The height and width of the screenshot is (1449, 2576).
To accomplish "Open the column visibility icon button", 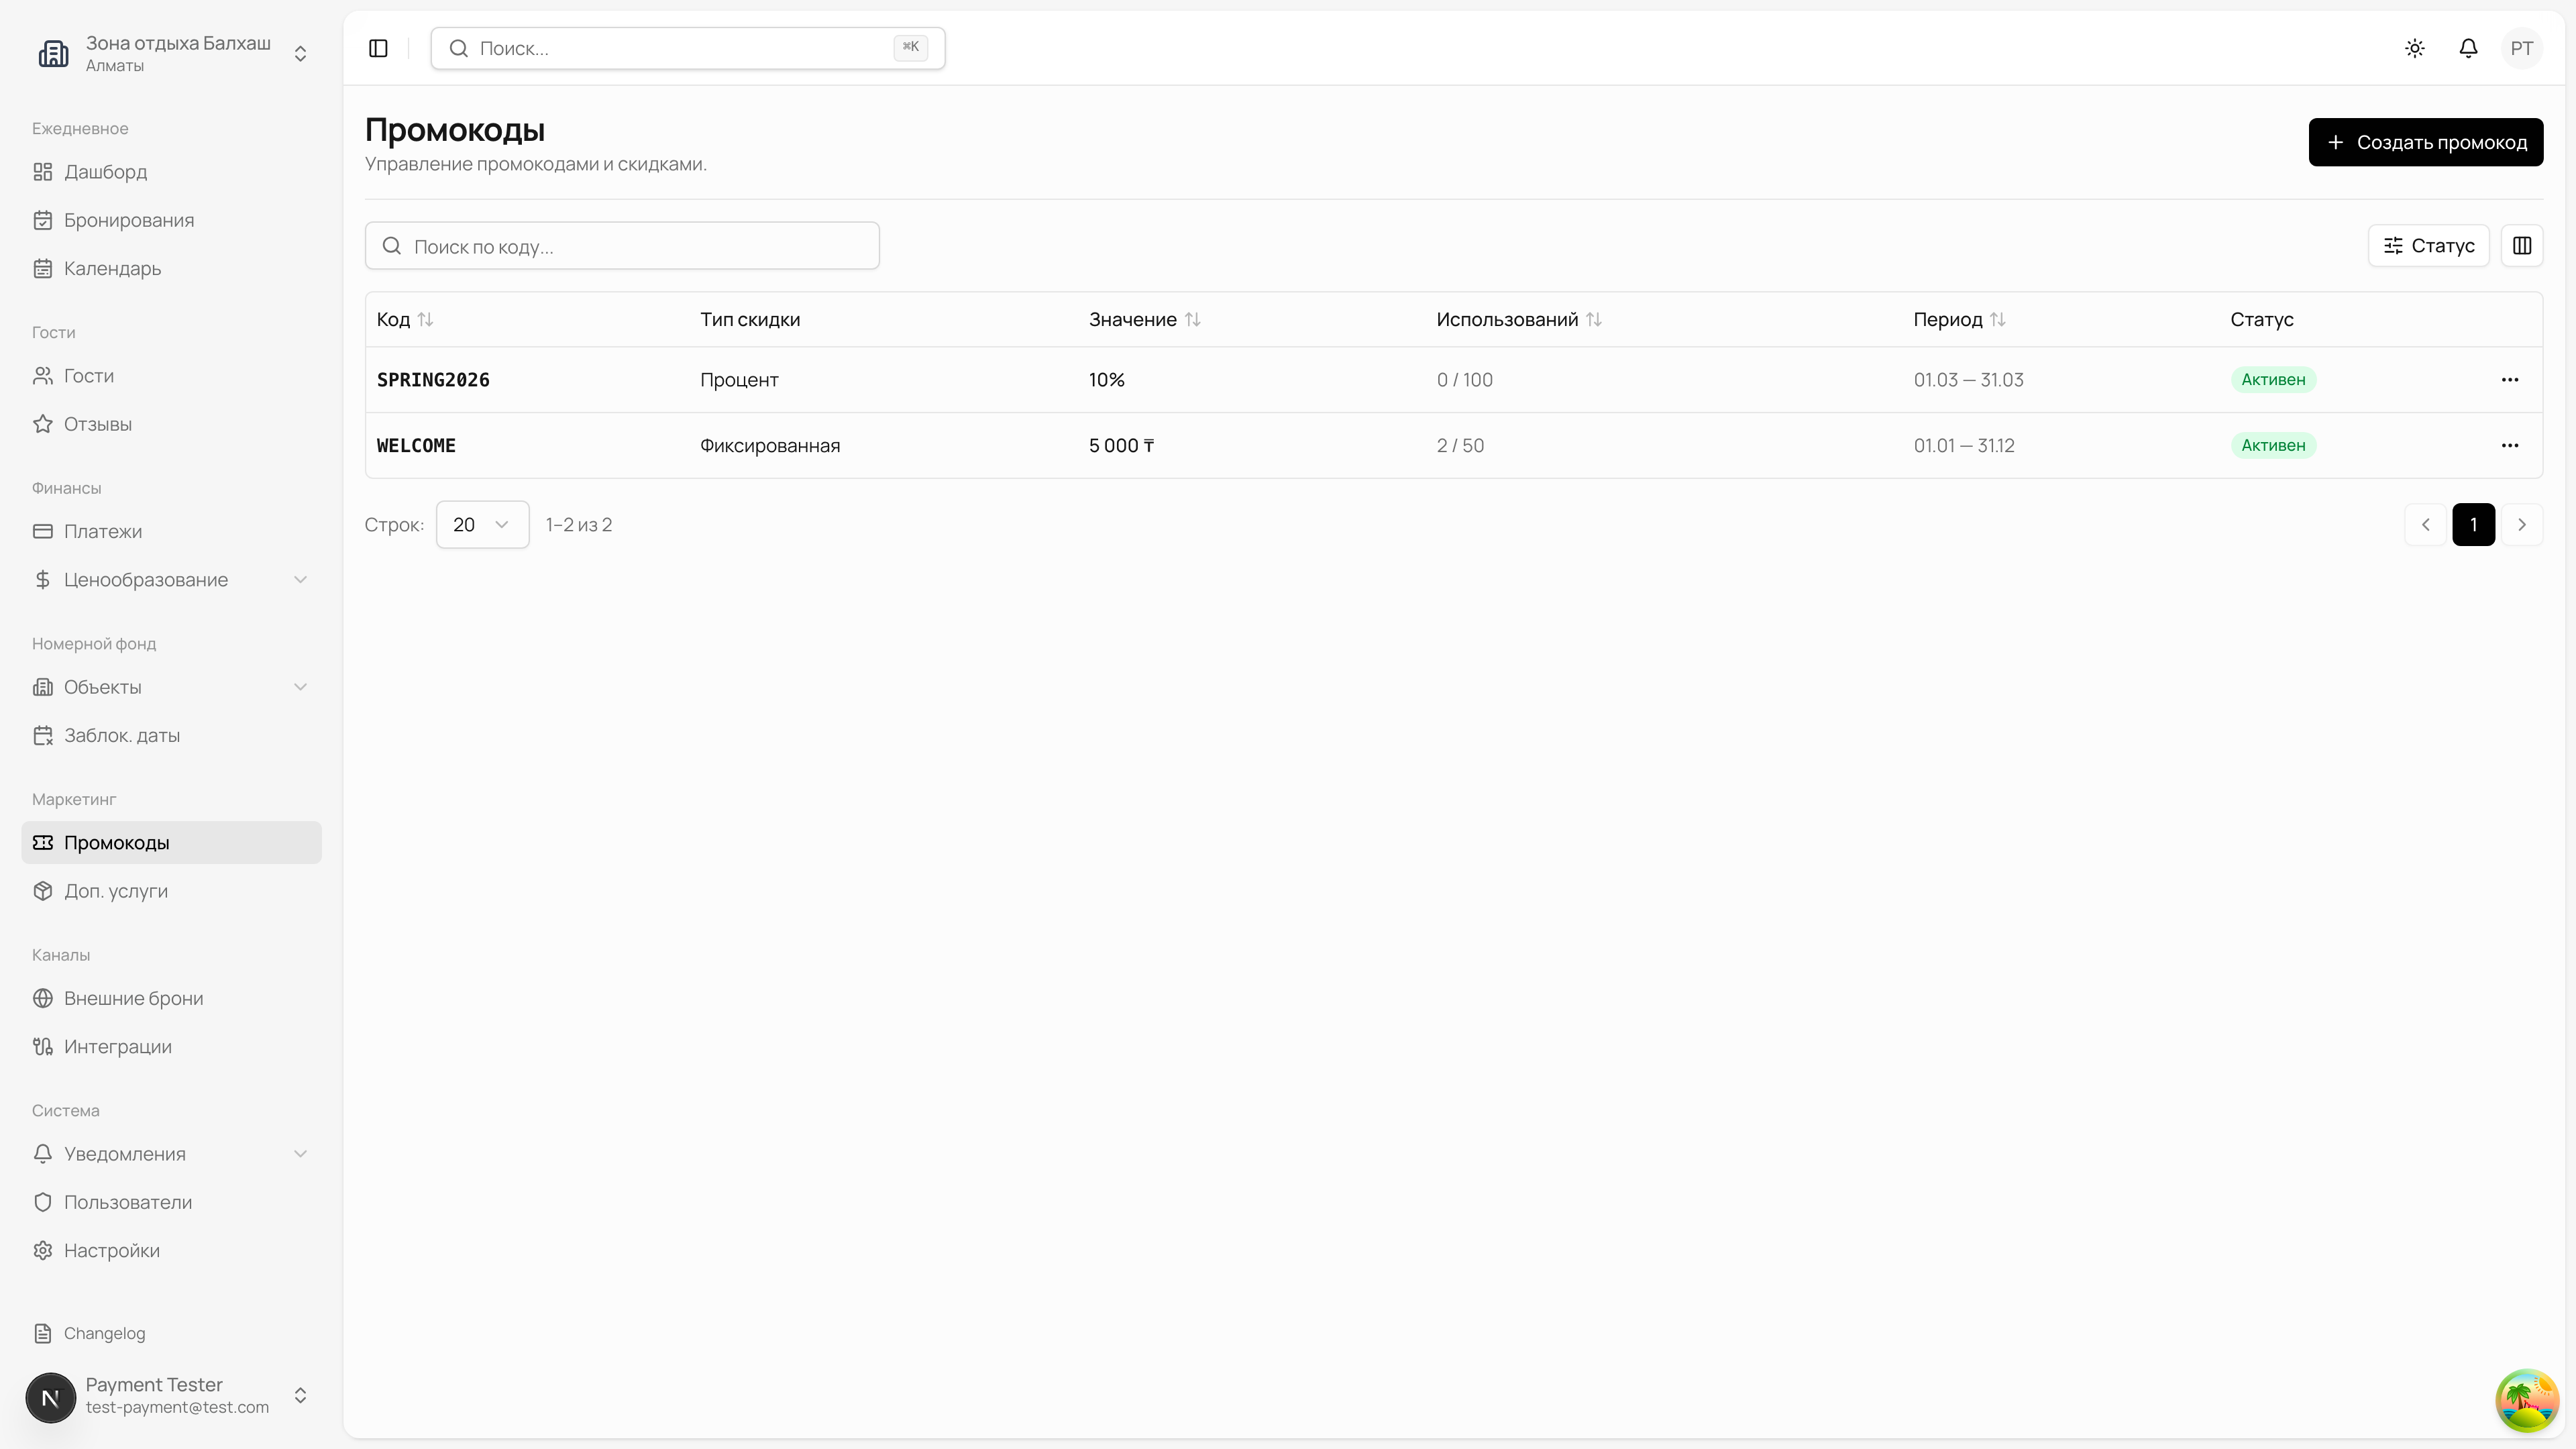I will pos(2521,246).
